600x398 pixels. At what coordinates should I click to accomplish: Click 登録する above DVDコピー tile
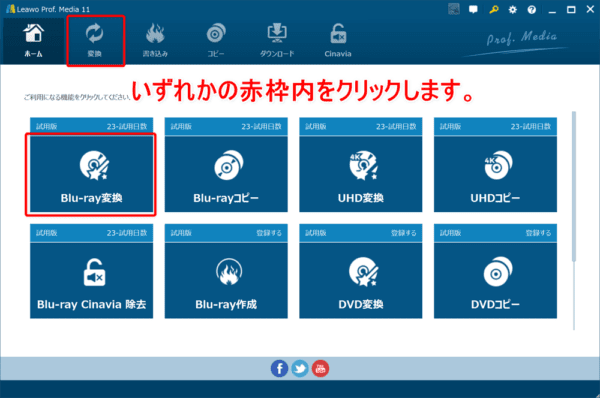[x=538, y=233]
